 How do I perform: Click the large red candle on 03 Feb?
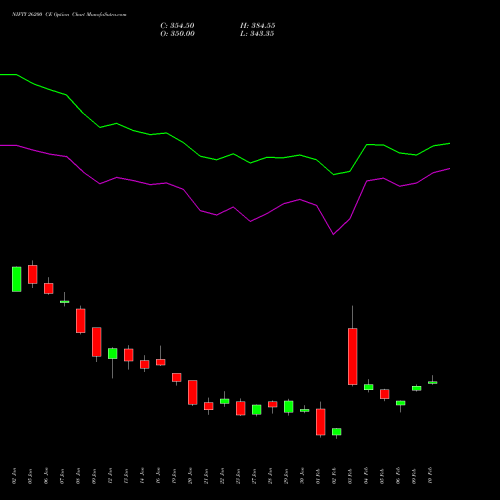coord(353,356)
